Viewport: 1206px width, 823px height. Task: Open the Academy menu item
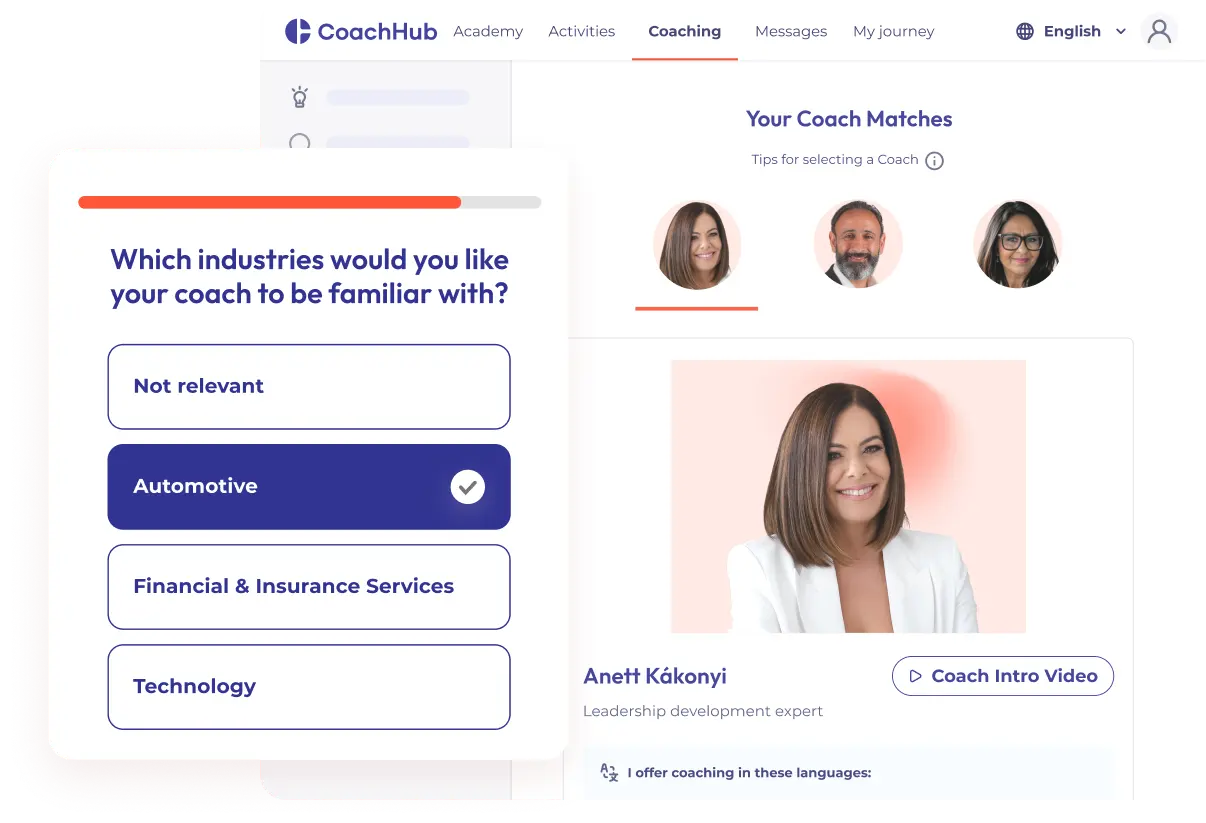point(488,32)
